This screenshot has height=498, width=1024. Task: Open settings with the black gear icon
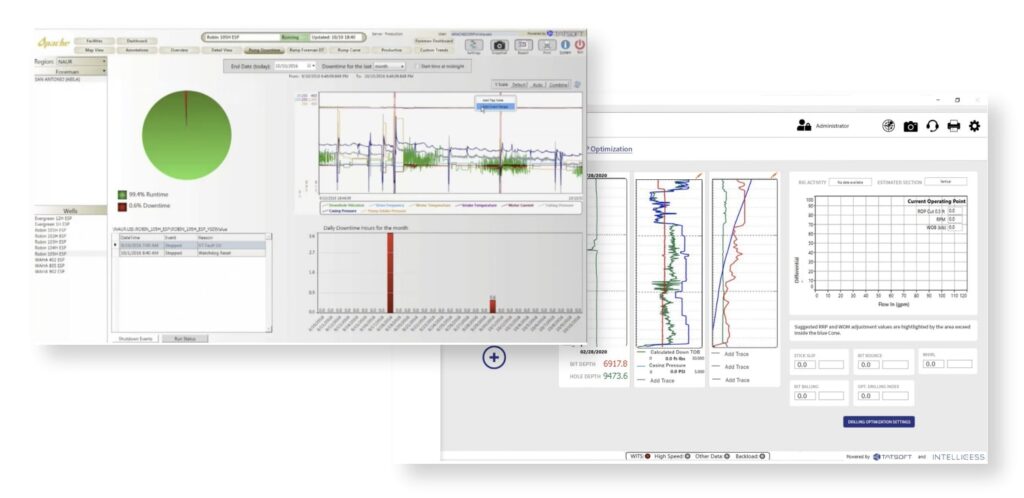tap(975, 126)
